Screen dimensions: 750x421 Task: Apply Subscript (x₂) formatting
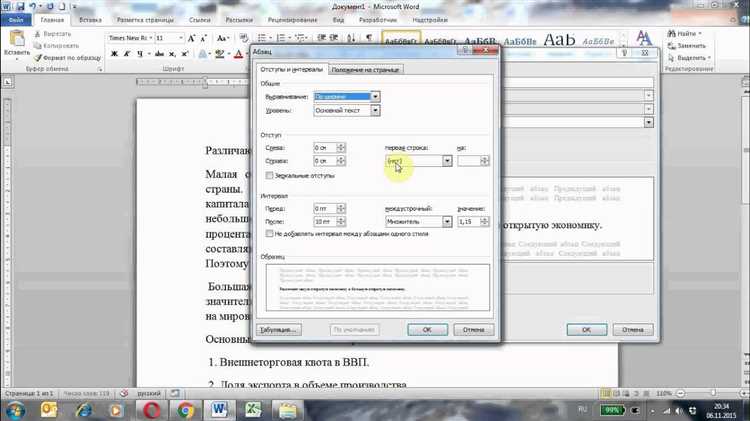(x=172, y=54)
